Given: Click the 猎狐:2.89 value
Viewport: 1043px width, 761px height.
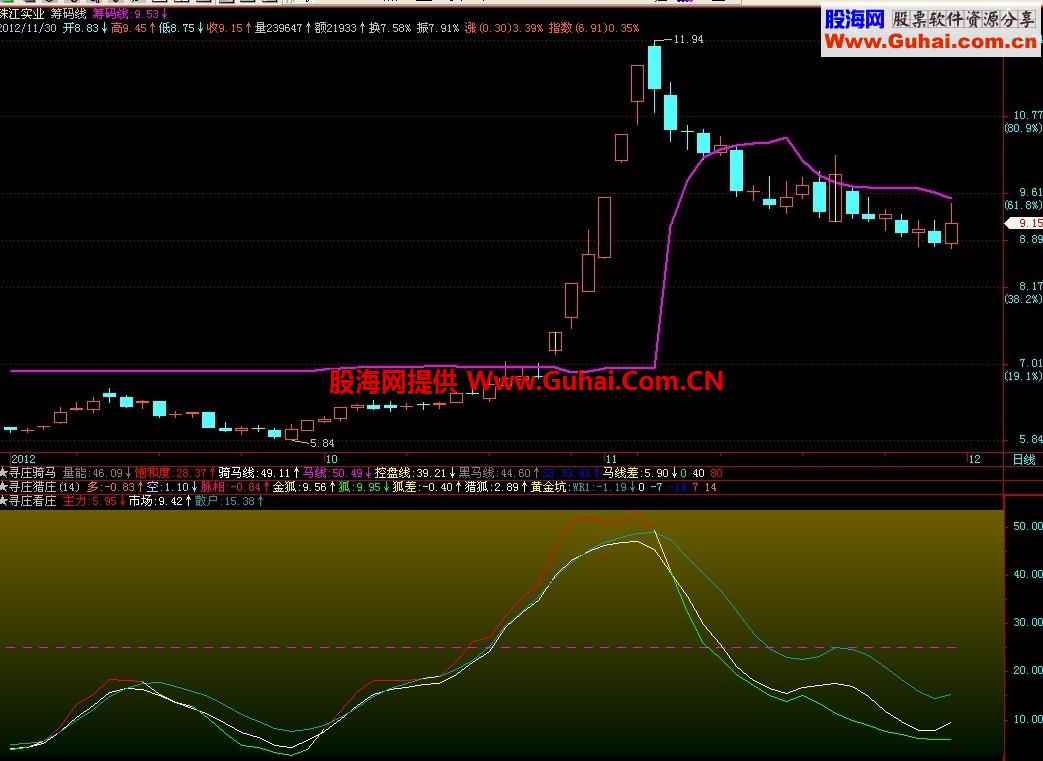Looking at the screenshot, I should point(496,487).
